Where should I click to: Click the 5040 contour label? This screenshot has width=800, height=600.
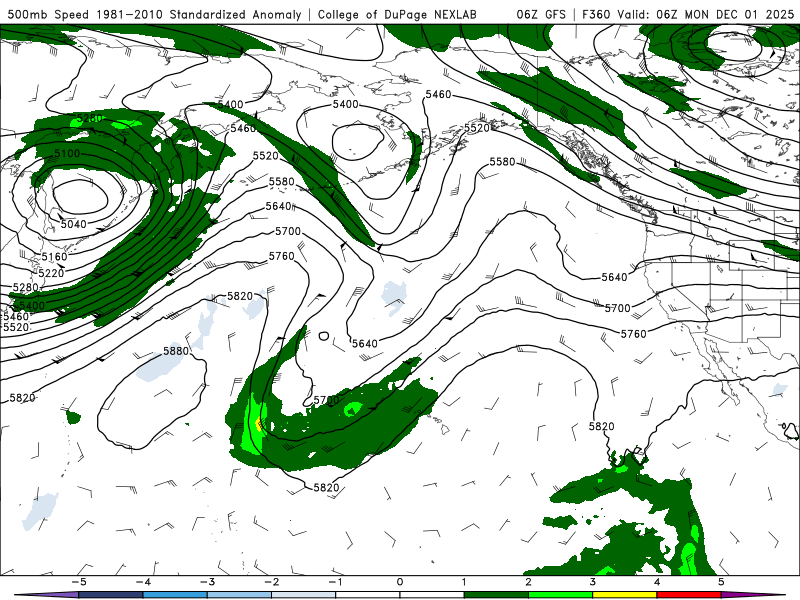click(x=73, y=224)
